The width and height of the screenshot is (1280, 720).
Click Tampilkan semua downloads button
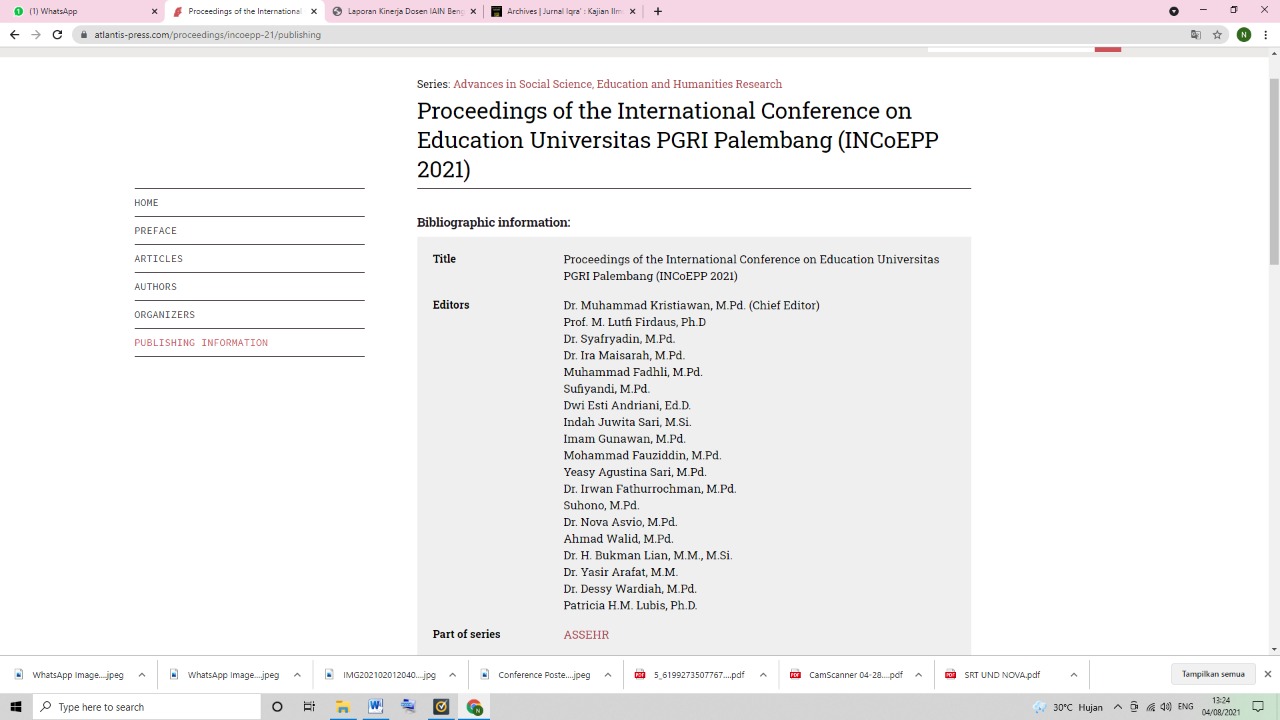(1213, 674)
